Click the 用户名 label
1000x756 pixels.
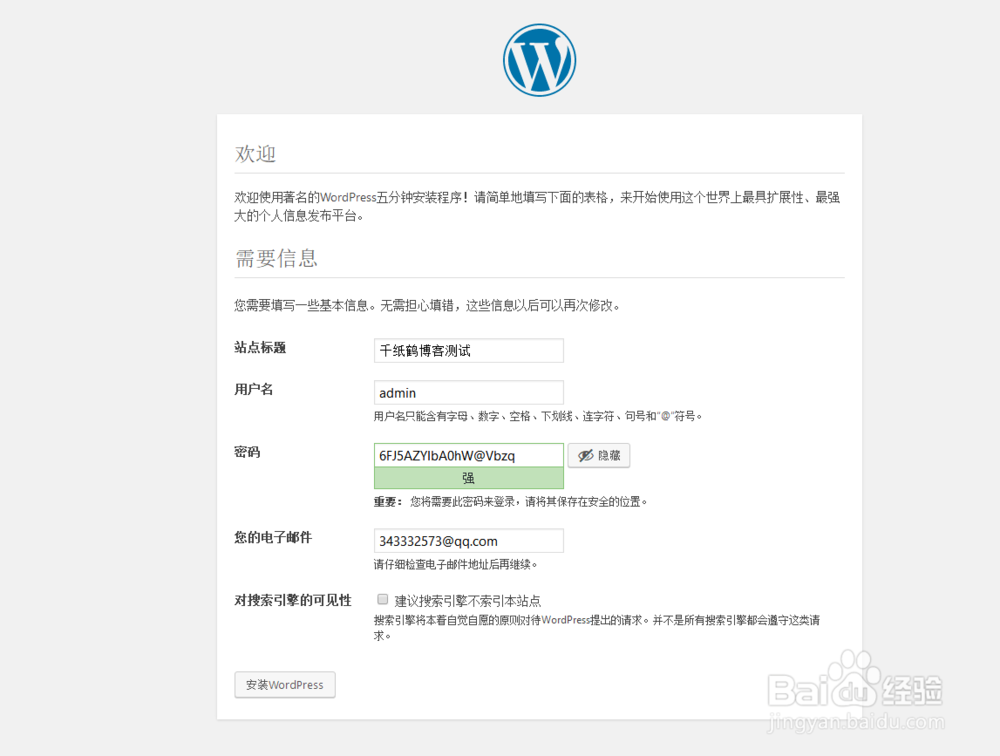[x=254, y=389]
